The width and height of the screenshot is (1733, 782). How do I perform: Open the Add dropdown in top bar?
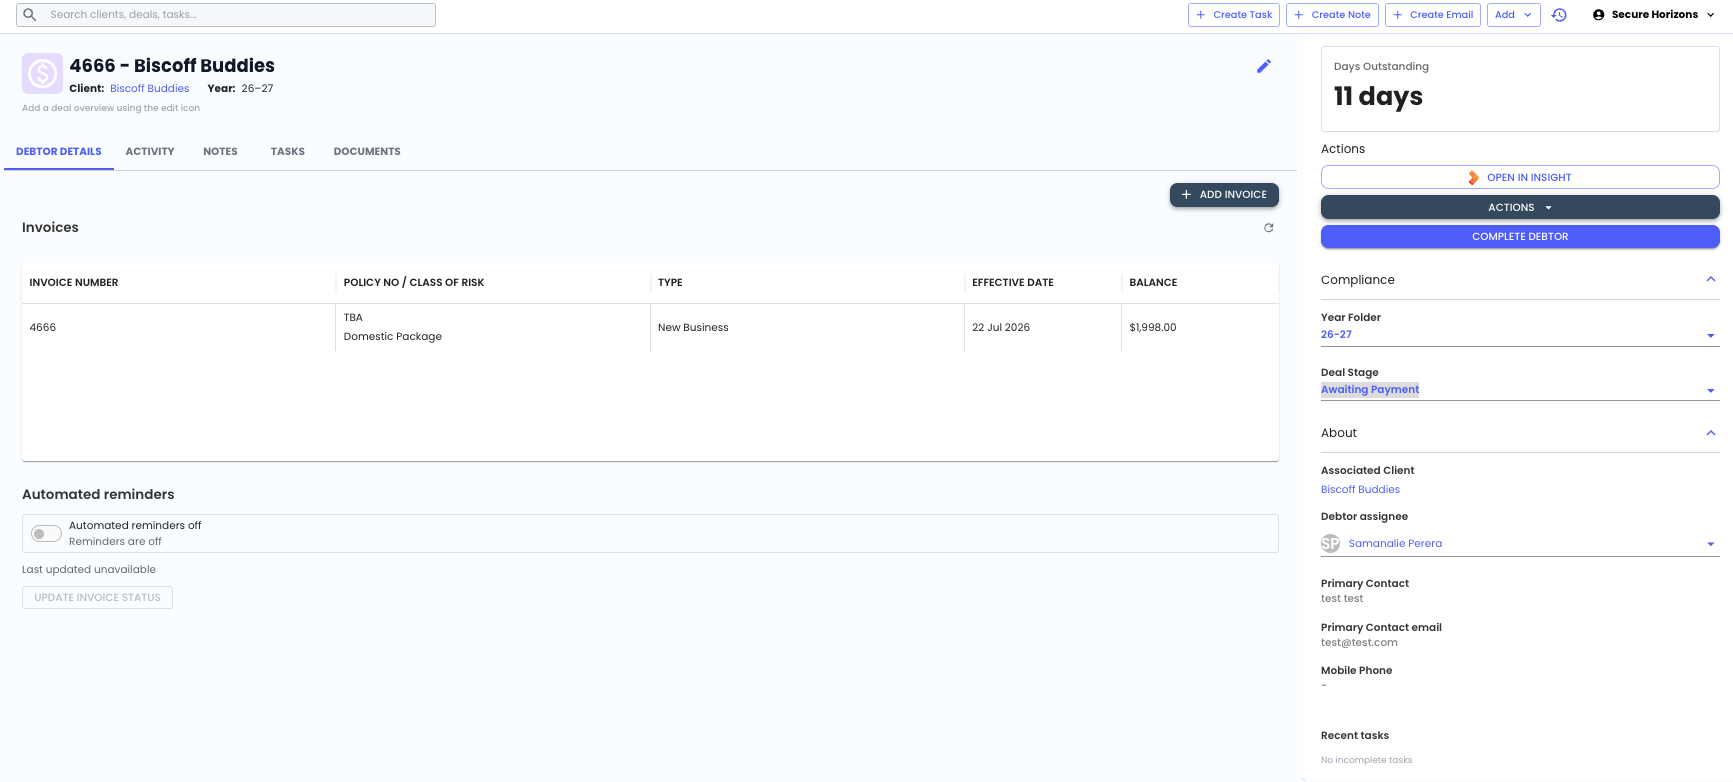(1513, 15)
